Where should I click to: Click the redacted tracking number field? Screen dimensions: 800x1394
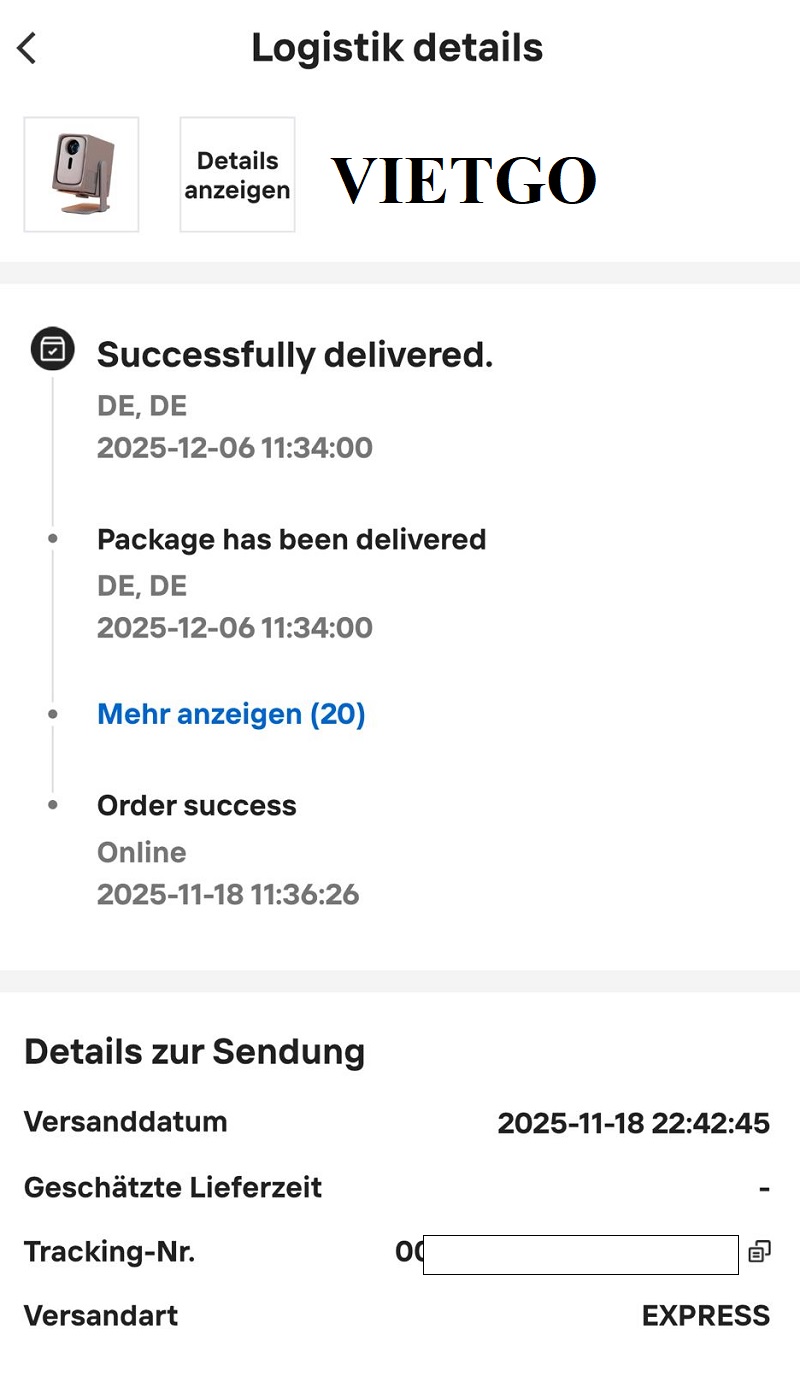coord(580,1254)
